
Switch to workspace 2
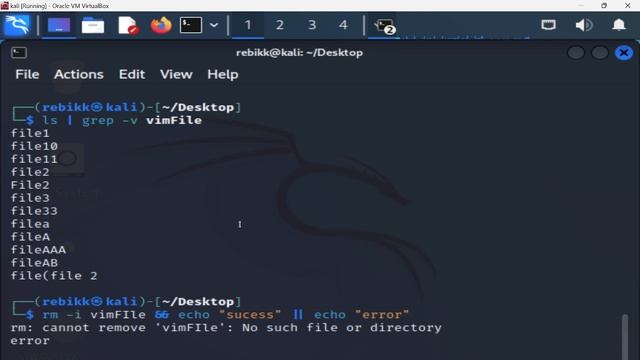pos(280,25)
